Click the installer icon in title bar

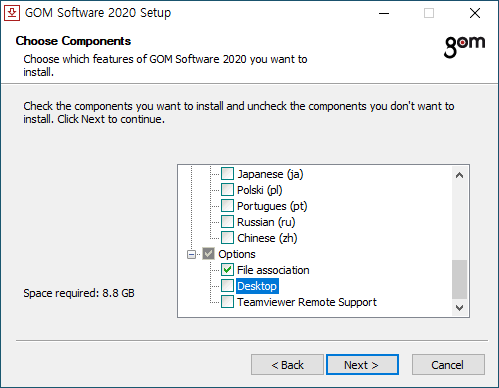[x=12, y=13]
